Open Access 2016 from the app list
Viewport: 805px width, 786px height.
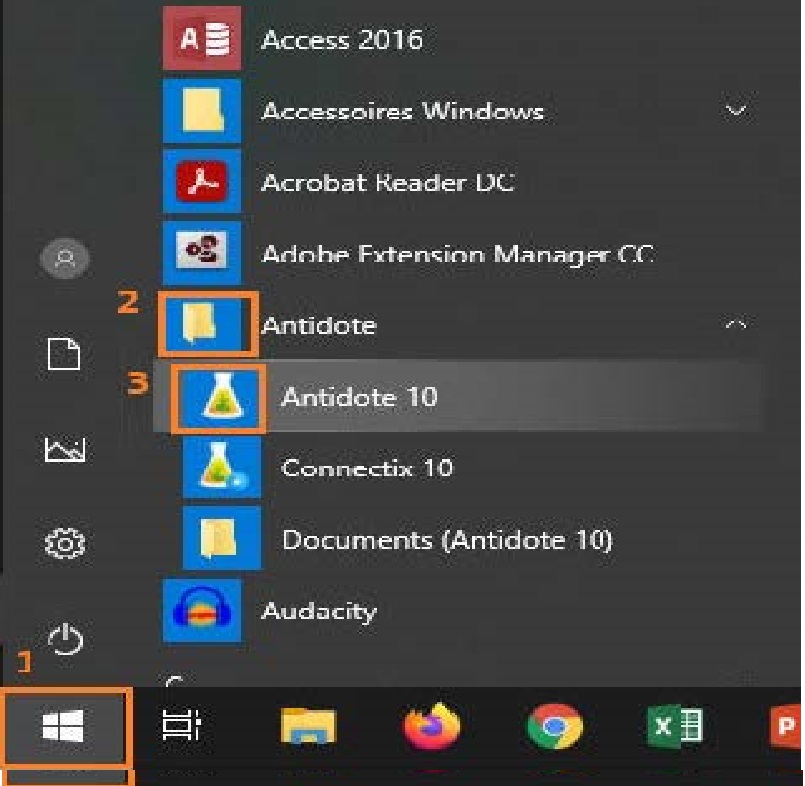coord(340,40)
